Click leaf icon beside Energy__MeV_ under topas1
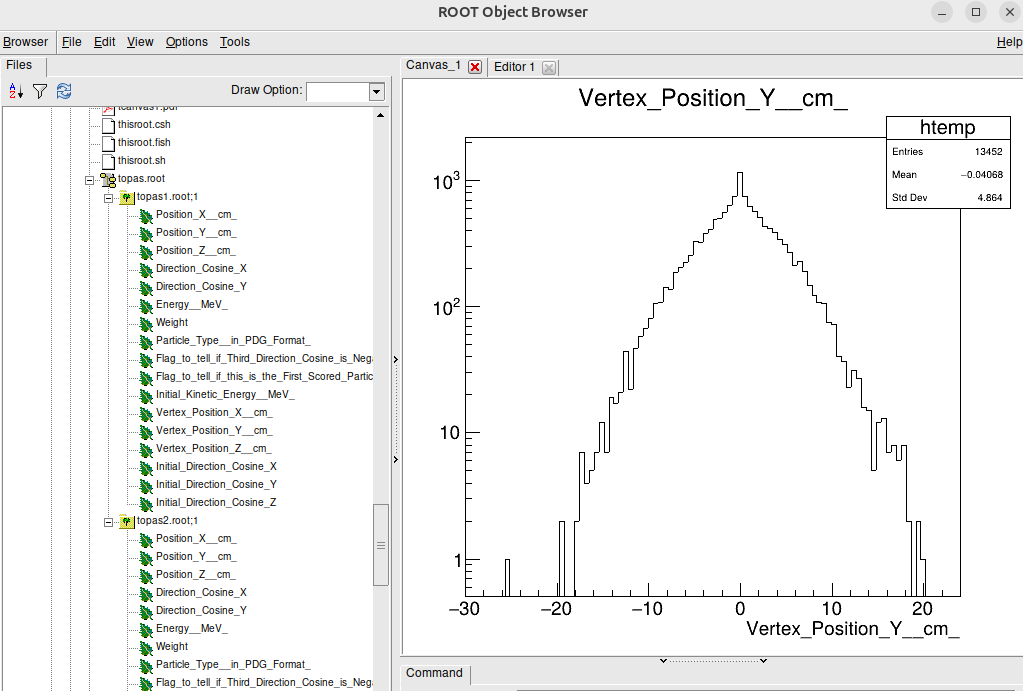The width and height of the screenshot is (1023, 691). (x=145, y=305)
